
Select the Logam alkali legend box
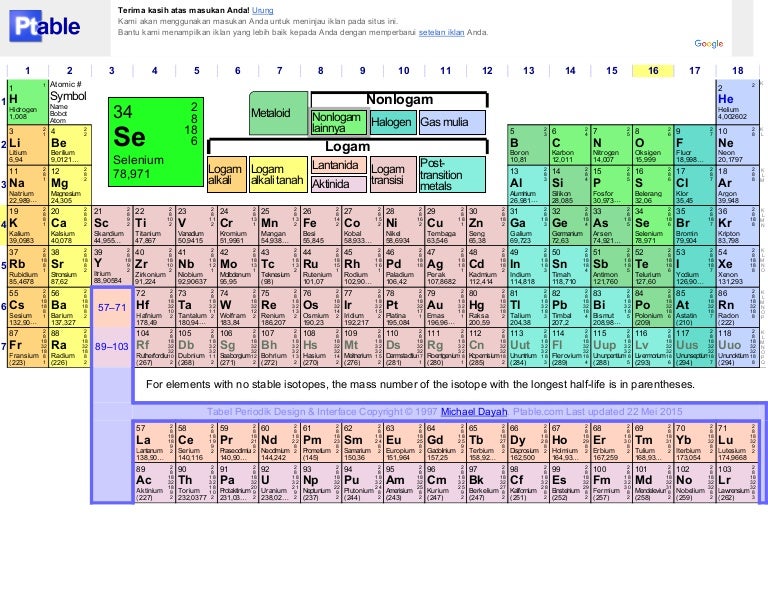227,174
